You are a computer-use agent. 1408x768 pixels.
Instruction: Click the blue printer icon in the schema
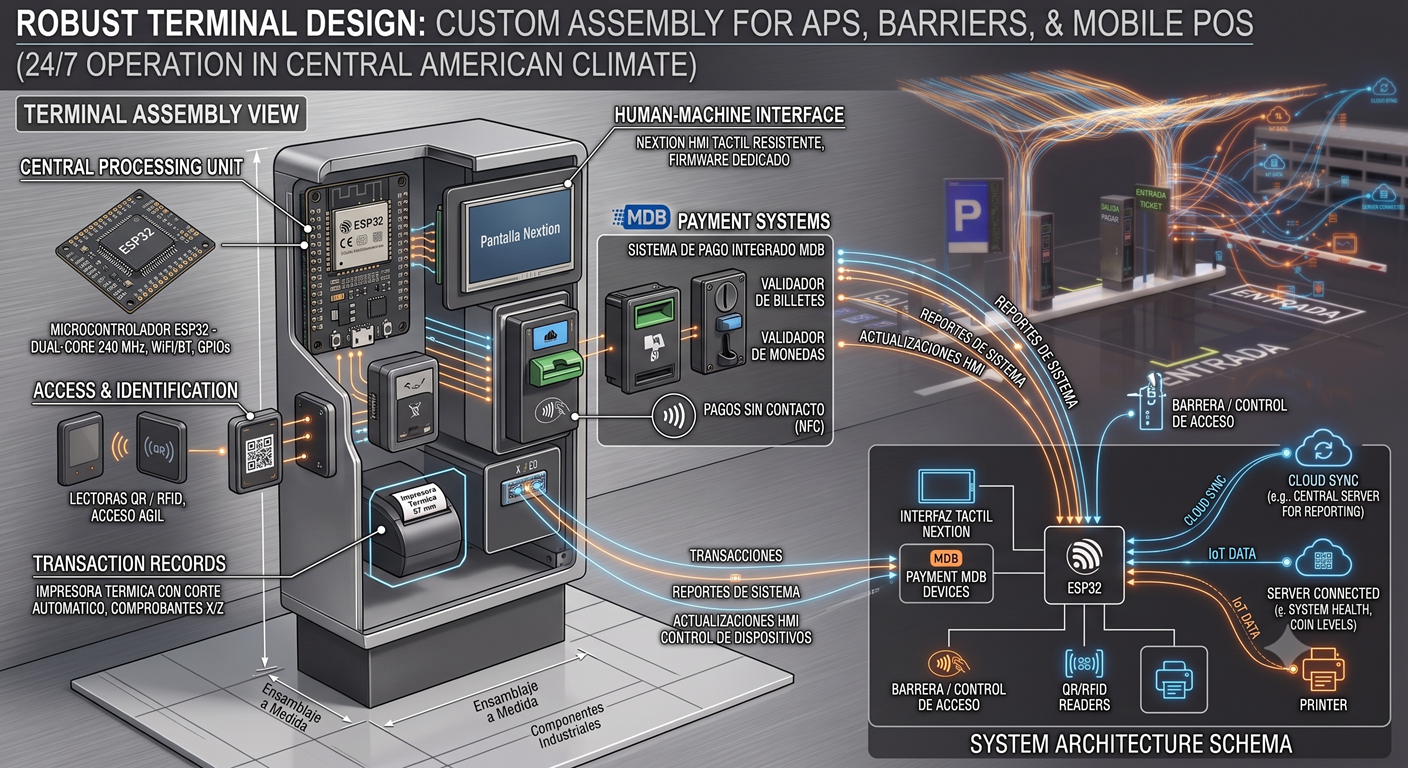click(1175, 681)
